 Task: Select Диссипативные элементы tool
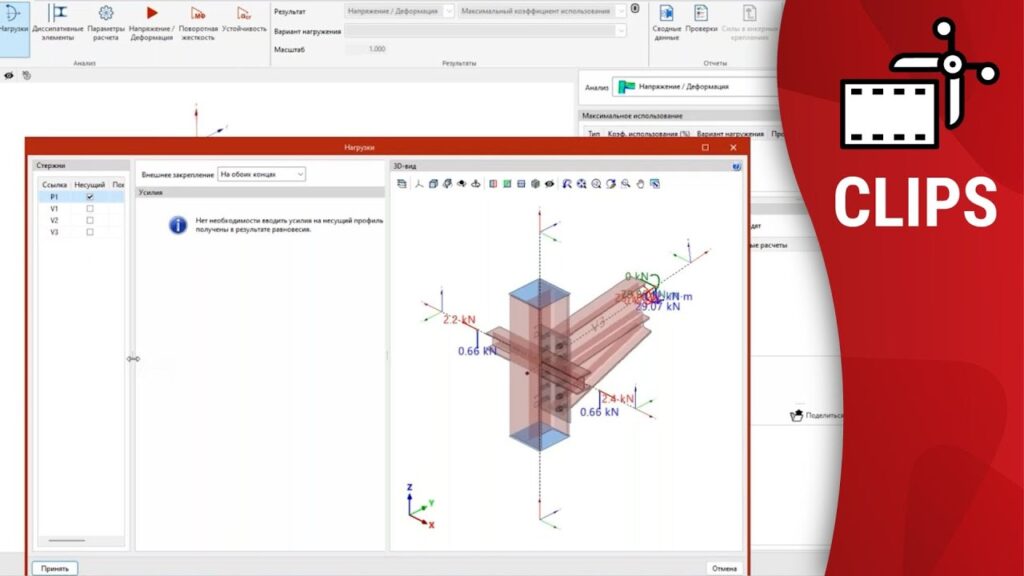[x=58, y=13]
